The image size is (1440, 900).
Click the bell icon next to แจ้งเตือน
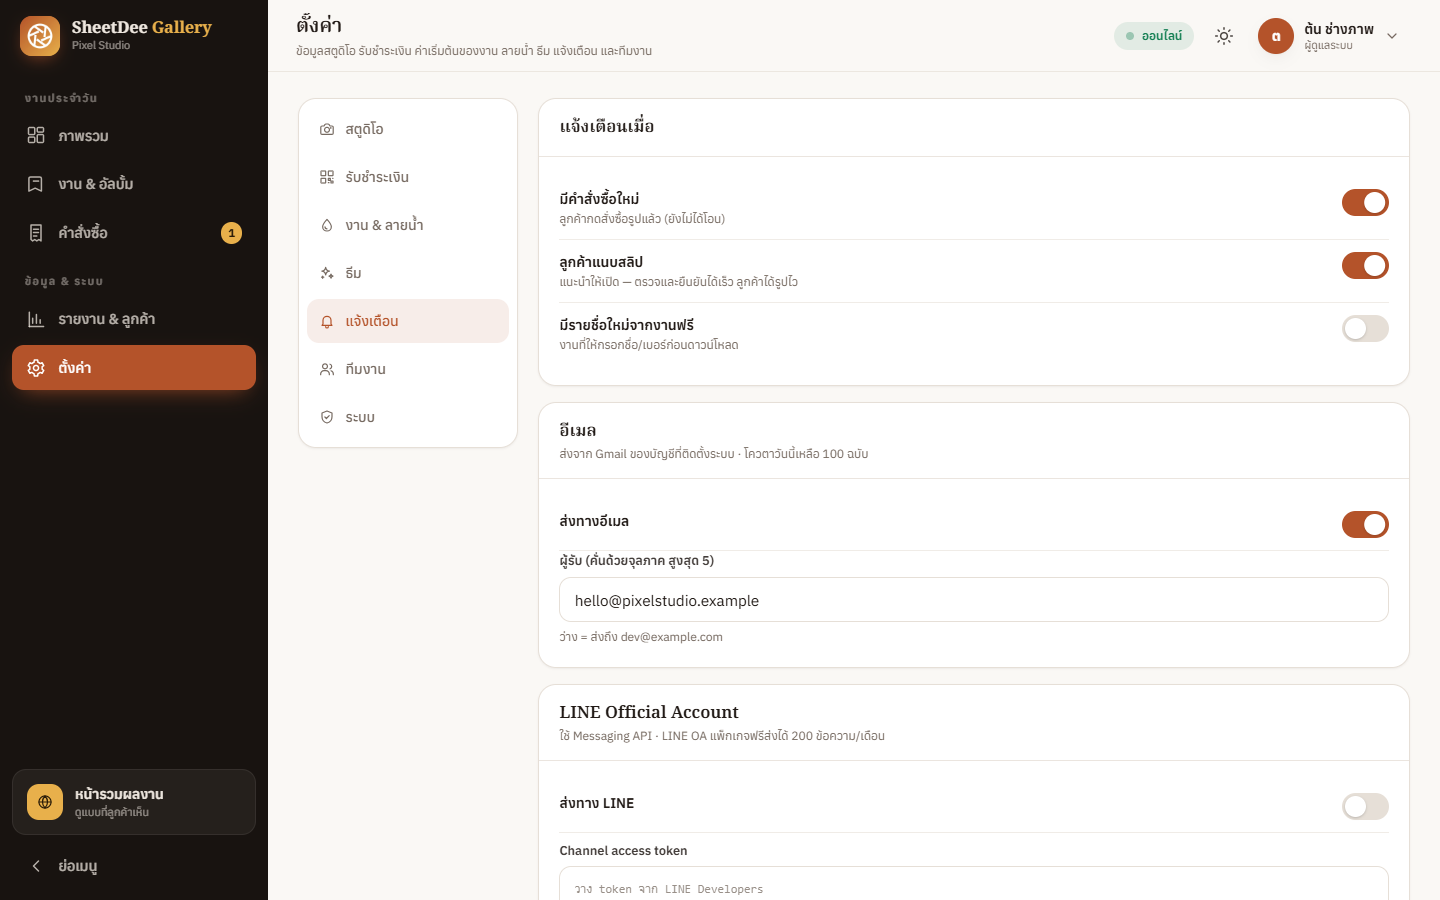coord(327,321)
